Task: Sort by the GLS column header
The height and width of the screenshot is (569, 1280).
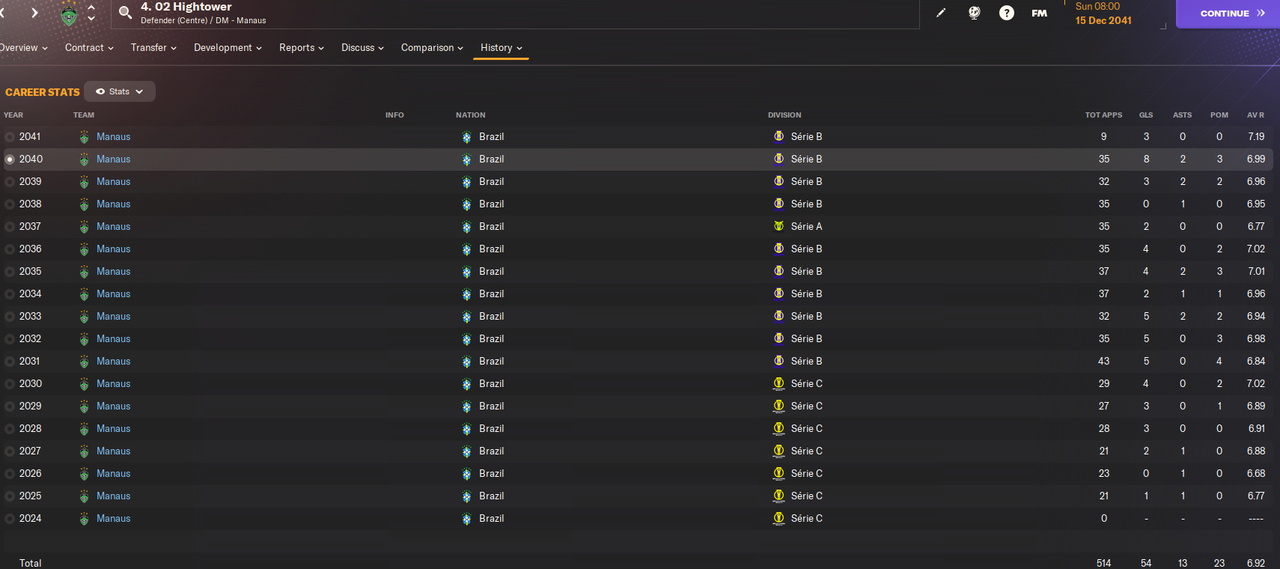Action: point(1146,115)
